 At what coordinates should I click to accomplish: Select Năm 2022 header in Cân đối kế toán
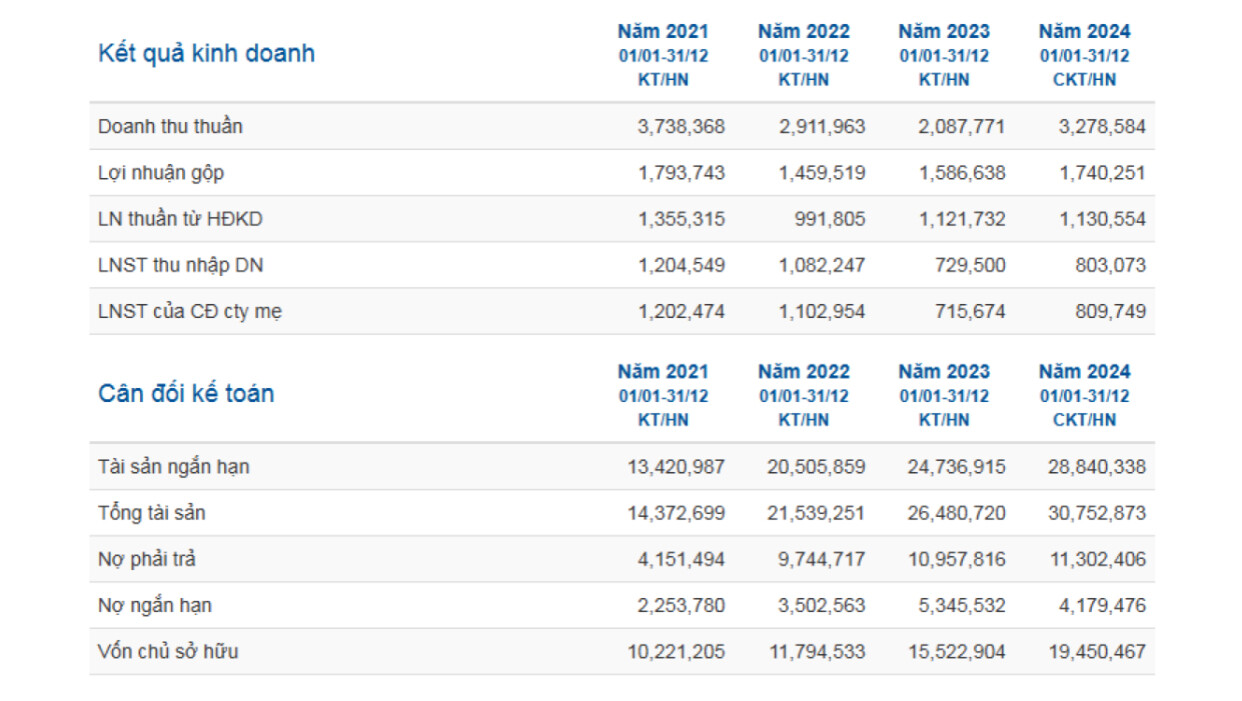click(x=803, y=372)
